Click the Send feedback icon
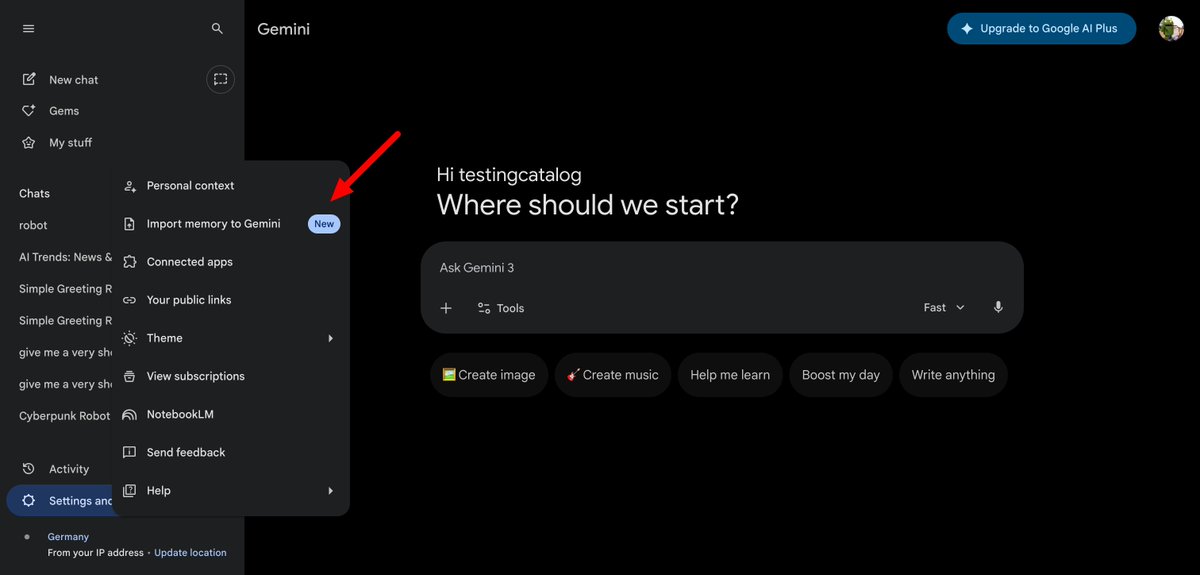Viewport: 1200px width, 575px height. pyautogui.click(x=129, y=452)
